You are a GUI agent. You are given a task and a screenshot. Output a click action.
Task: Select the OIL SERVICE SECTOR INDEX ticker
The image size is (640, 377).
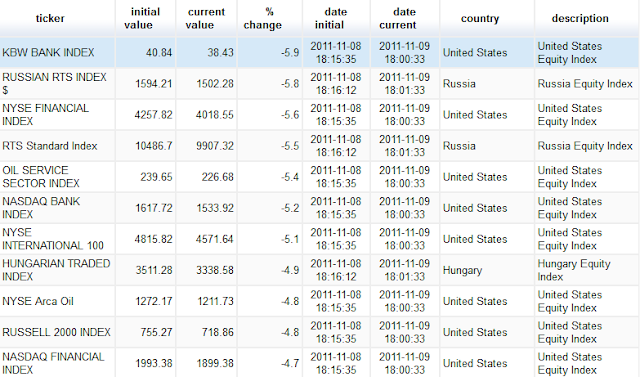click(x=41, y=177)
